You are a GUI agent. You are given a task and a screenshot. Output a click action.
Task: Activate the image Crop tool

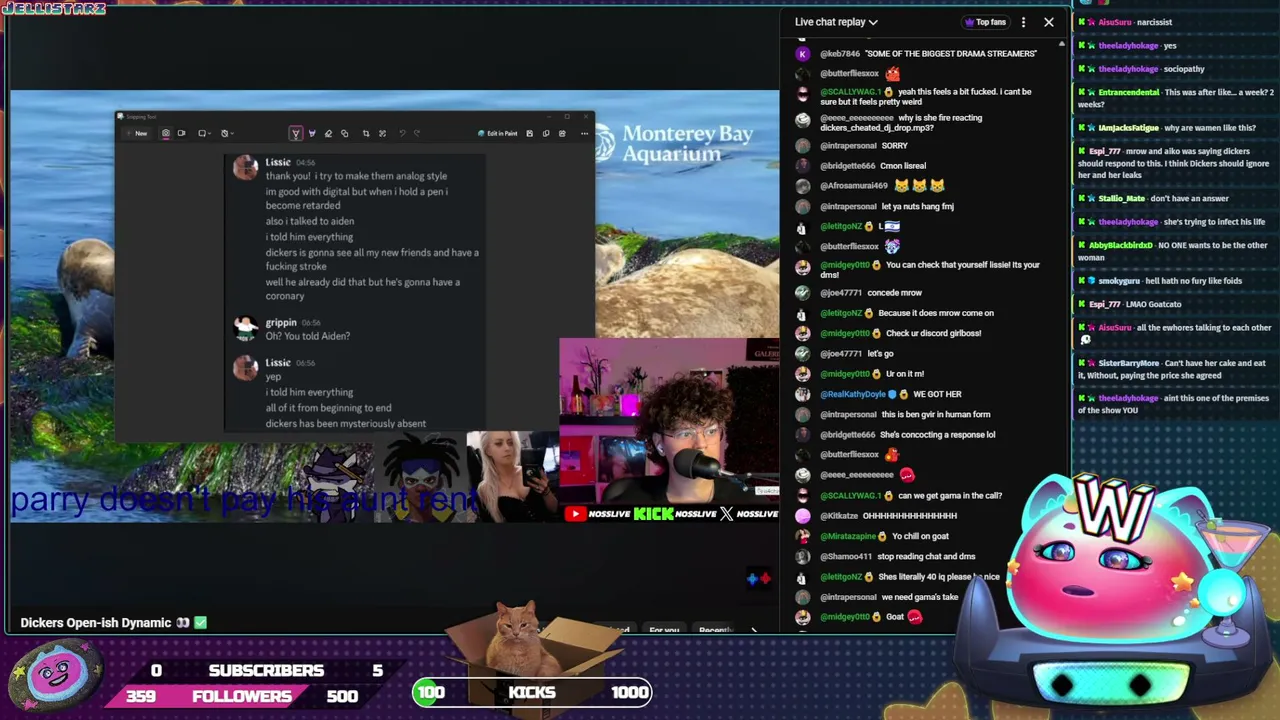point(366,133)
